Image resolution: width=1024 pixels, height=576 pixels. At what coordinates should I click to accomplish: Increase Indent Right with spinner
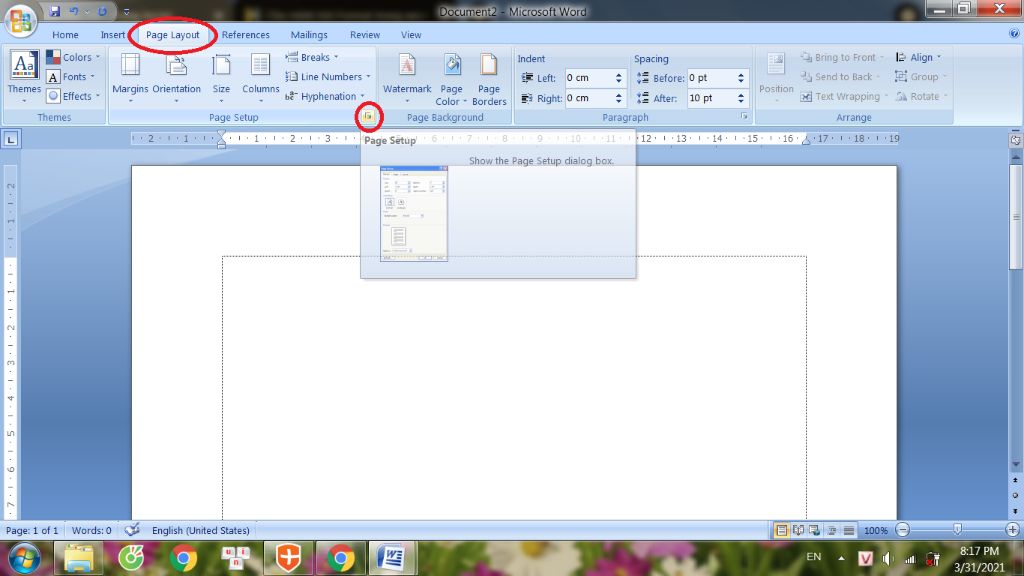click(618, 94)
